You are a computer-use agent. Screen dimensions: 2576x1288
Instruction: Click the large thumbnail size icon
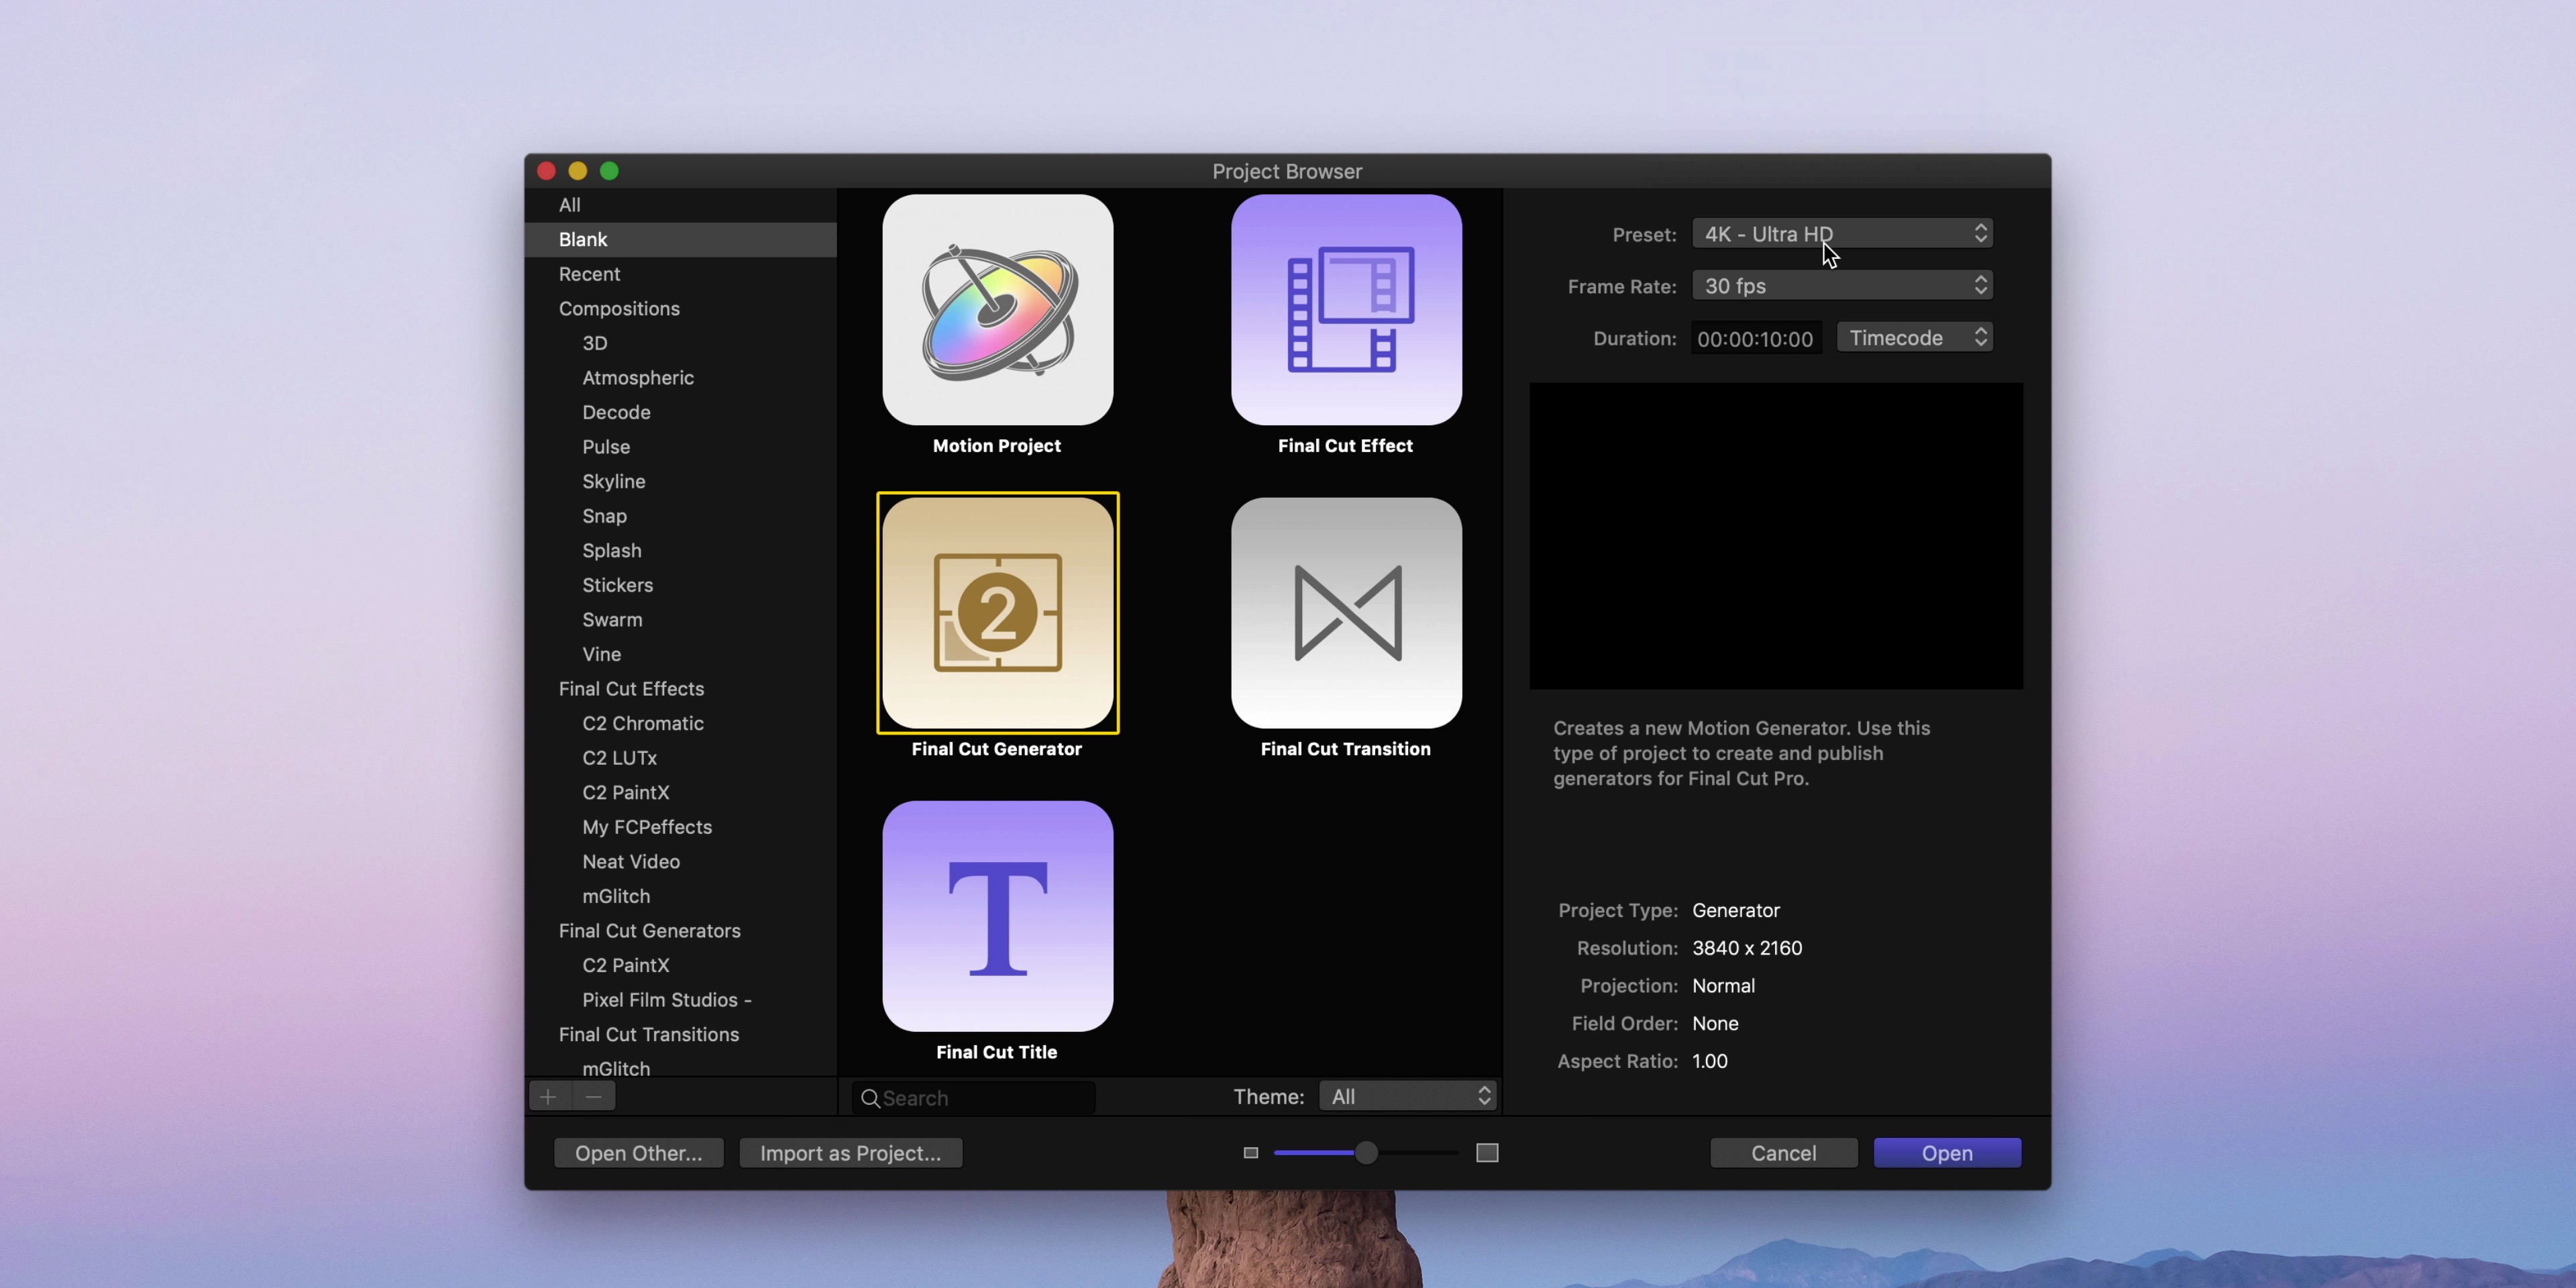(1487, 1153)
